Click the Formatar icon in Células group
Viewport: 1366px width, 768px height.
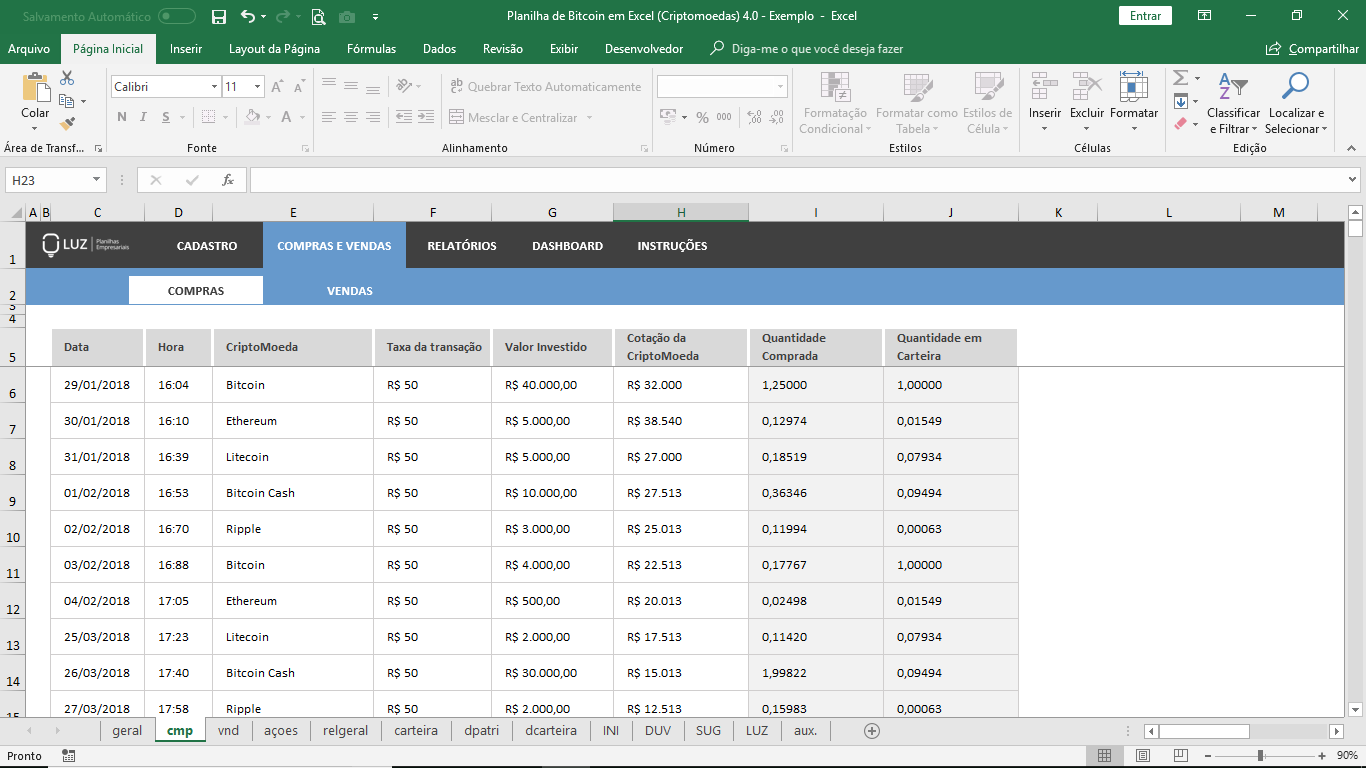[1133, 100]
